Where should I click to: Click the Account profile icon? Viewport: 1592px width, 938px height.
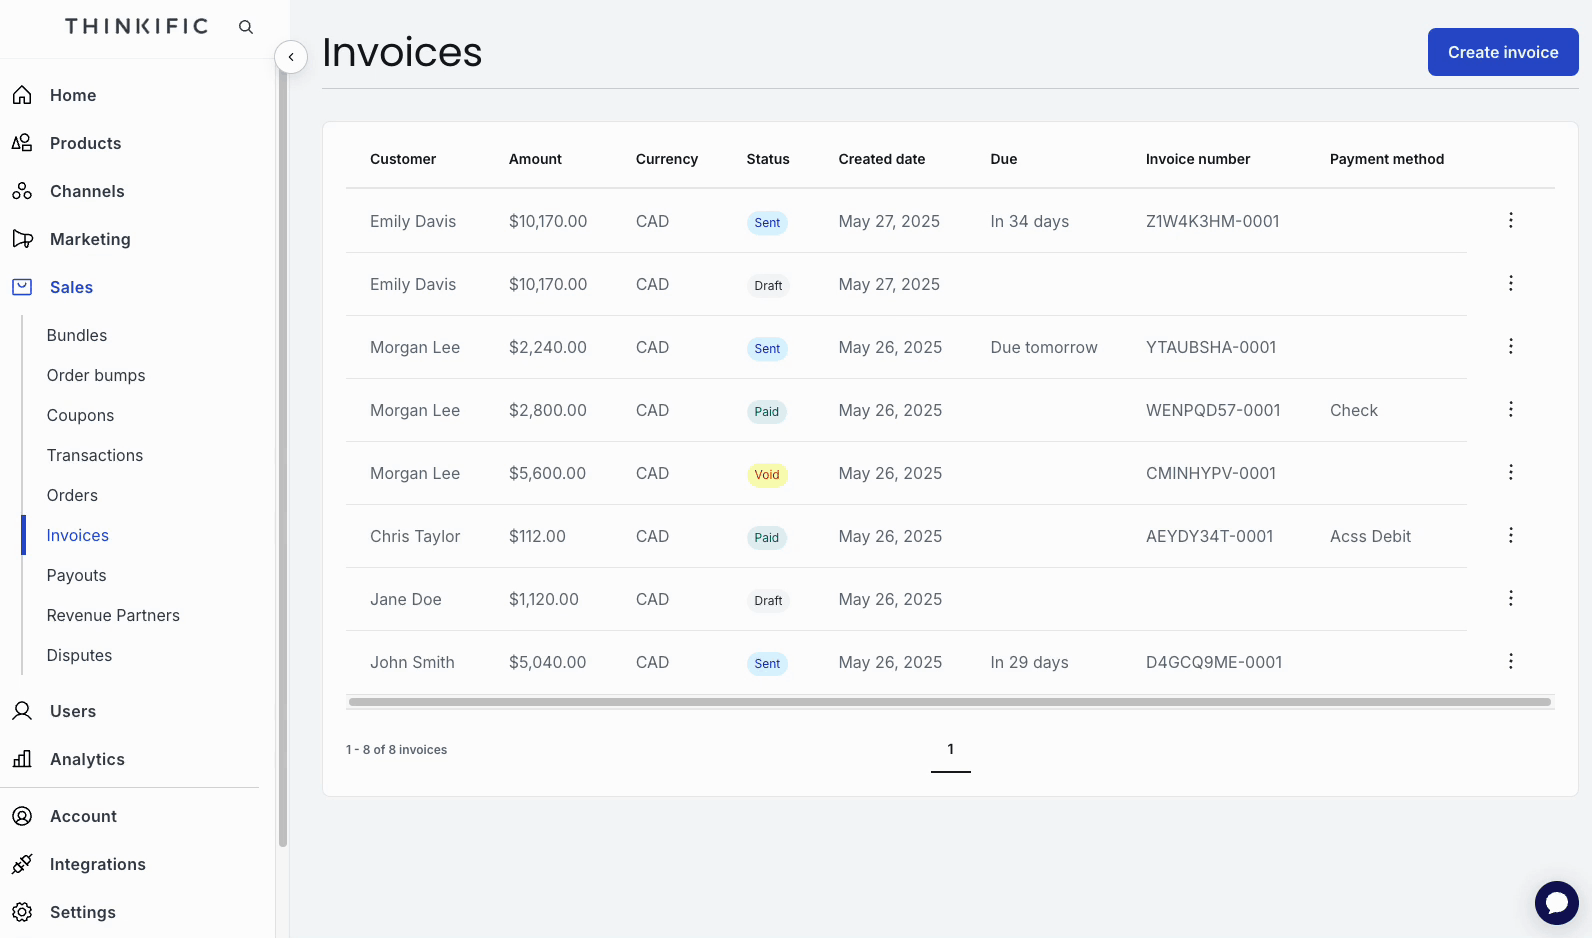22,816
